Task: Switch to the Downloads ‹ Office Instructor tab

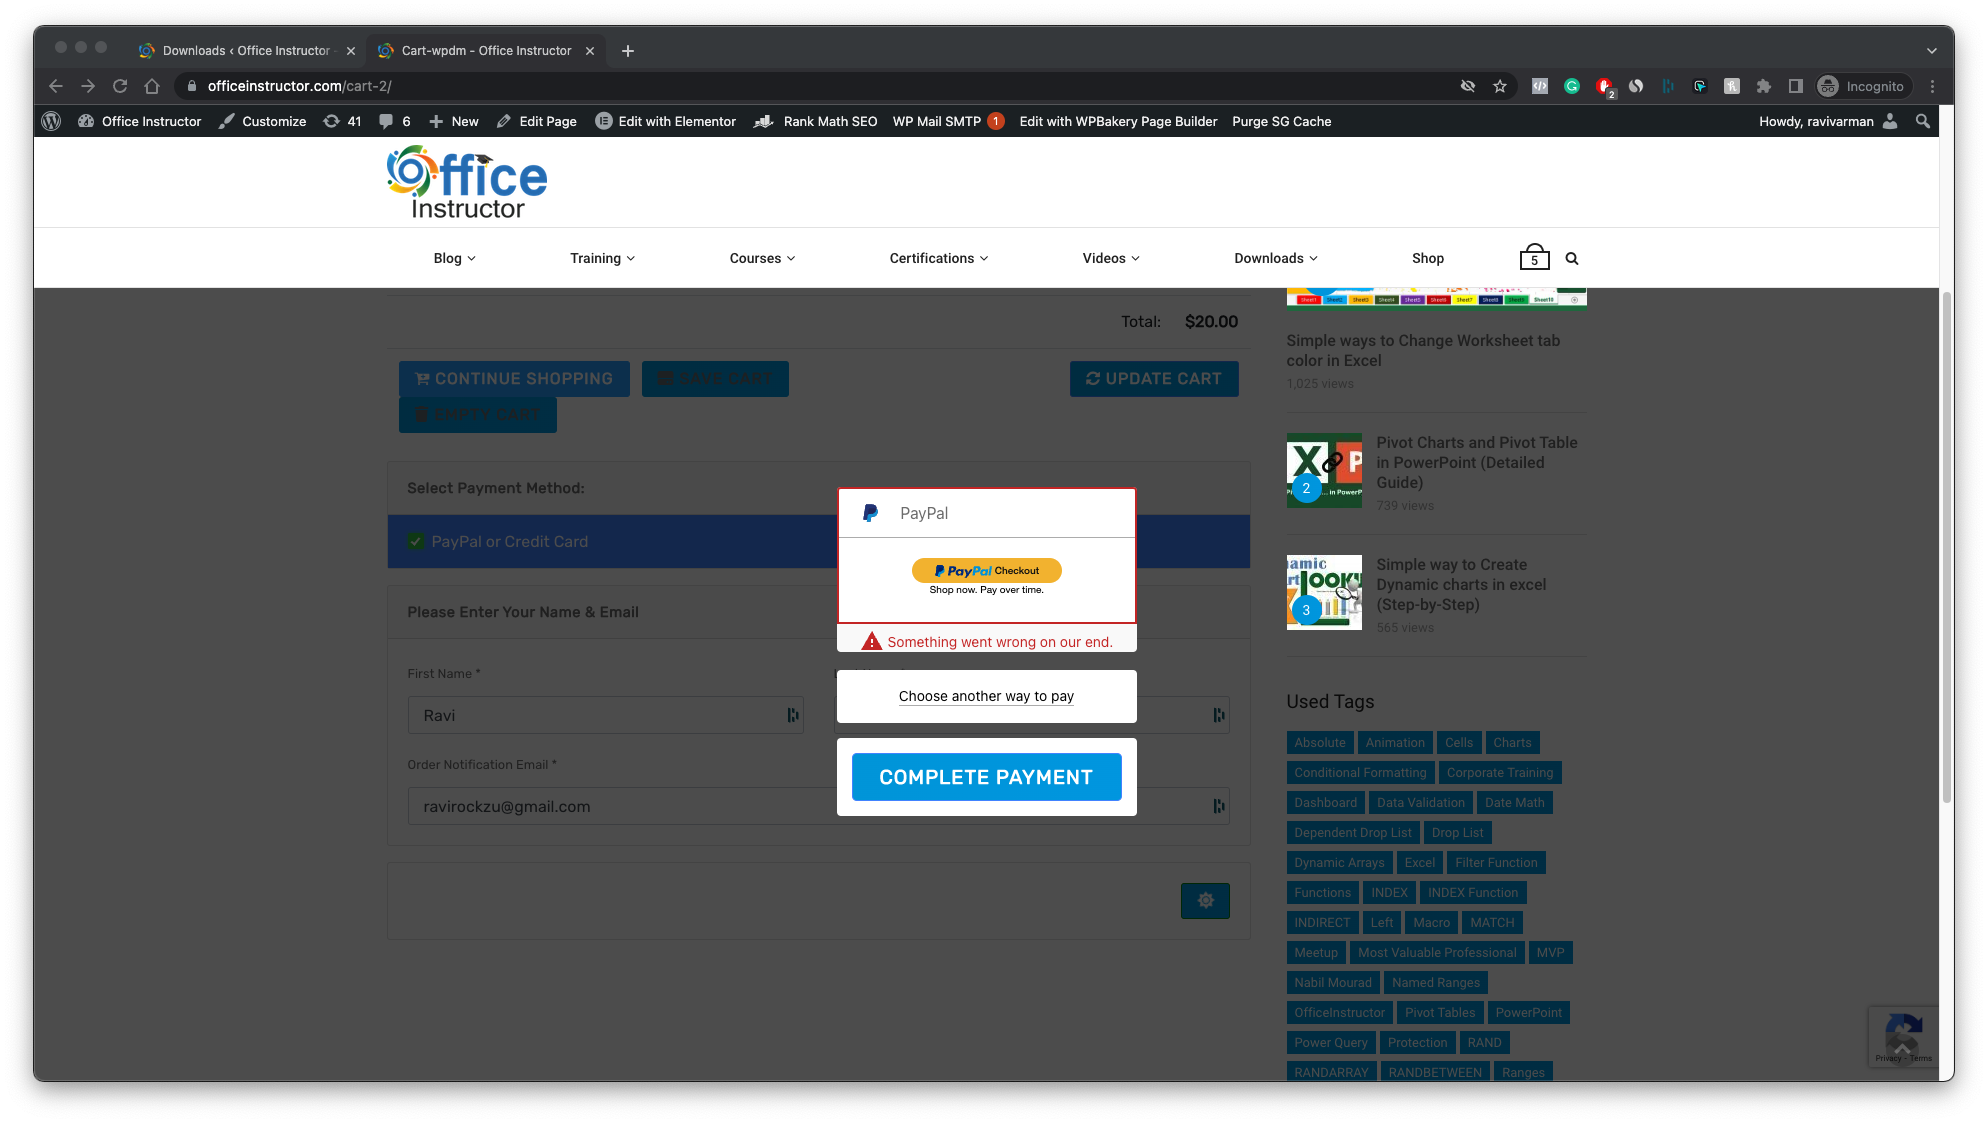Action: (x=246, y=51)
